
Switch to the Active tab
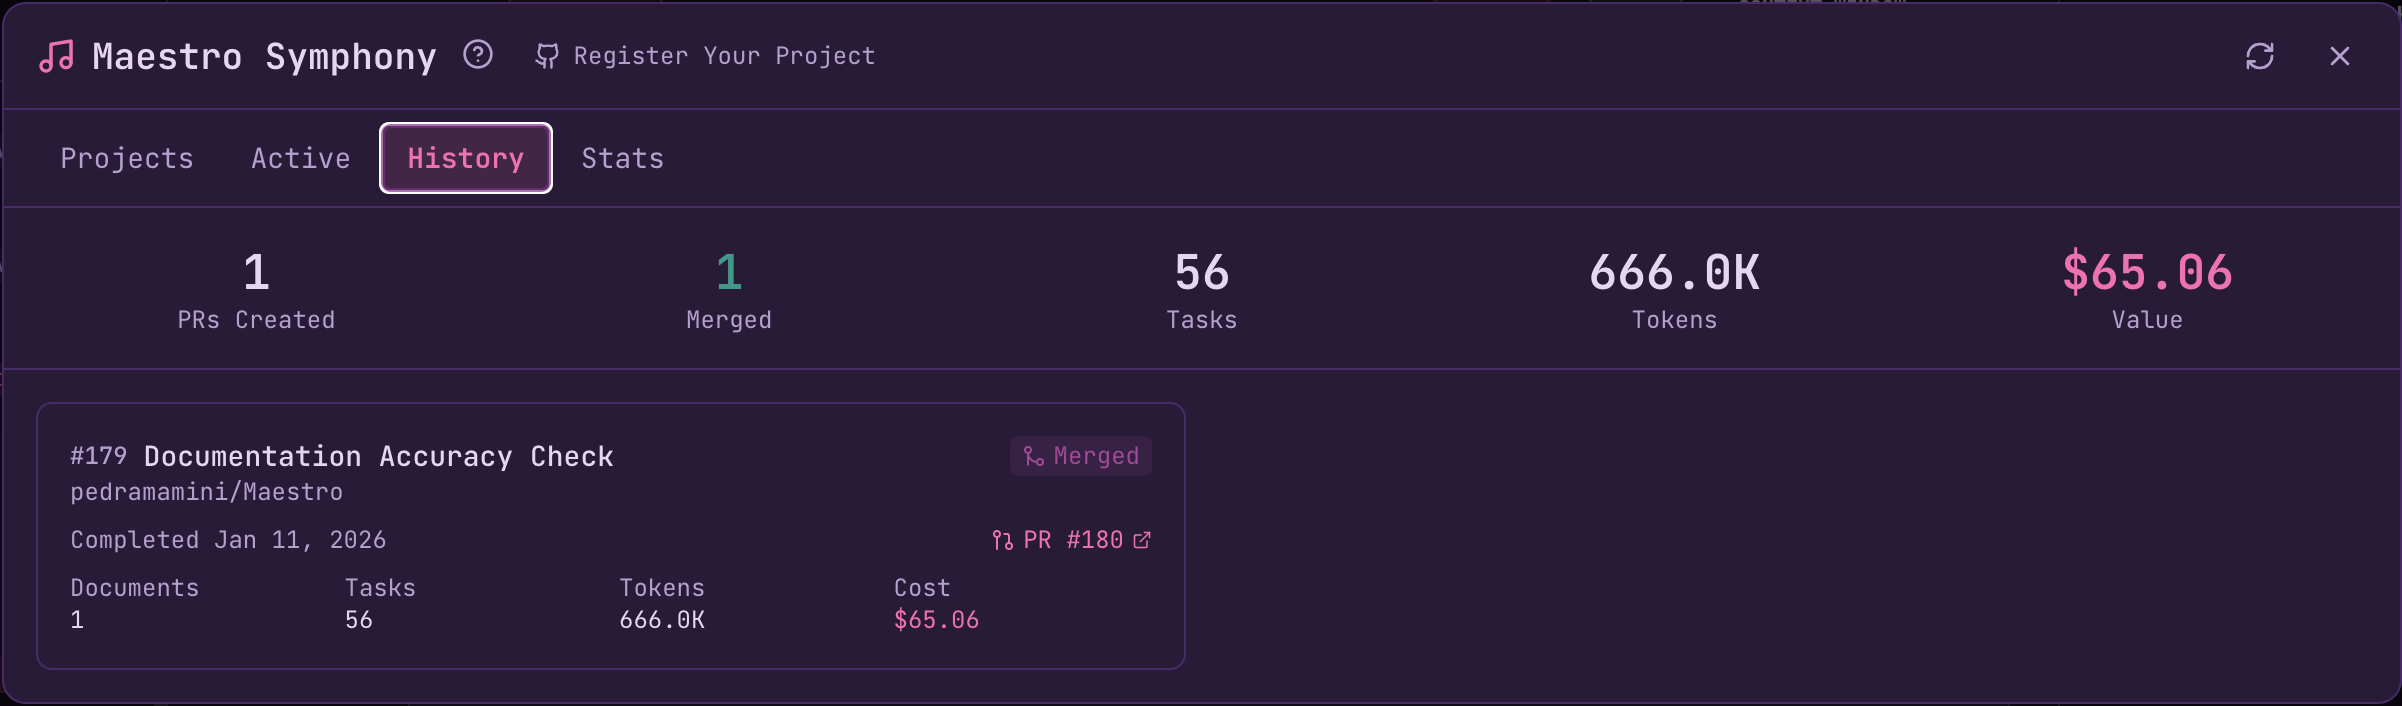(x=300, y=157)
